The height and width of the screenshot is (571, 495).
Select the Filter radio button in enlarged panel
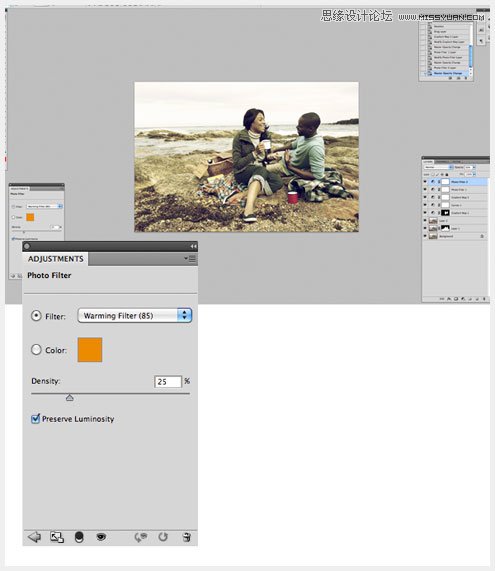coord(36,315)
